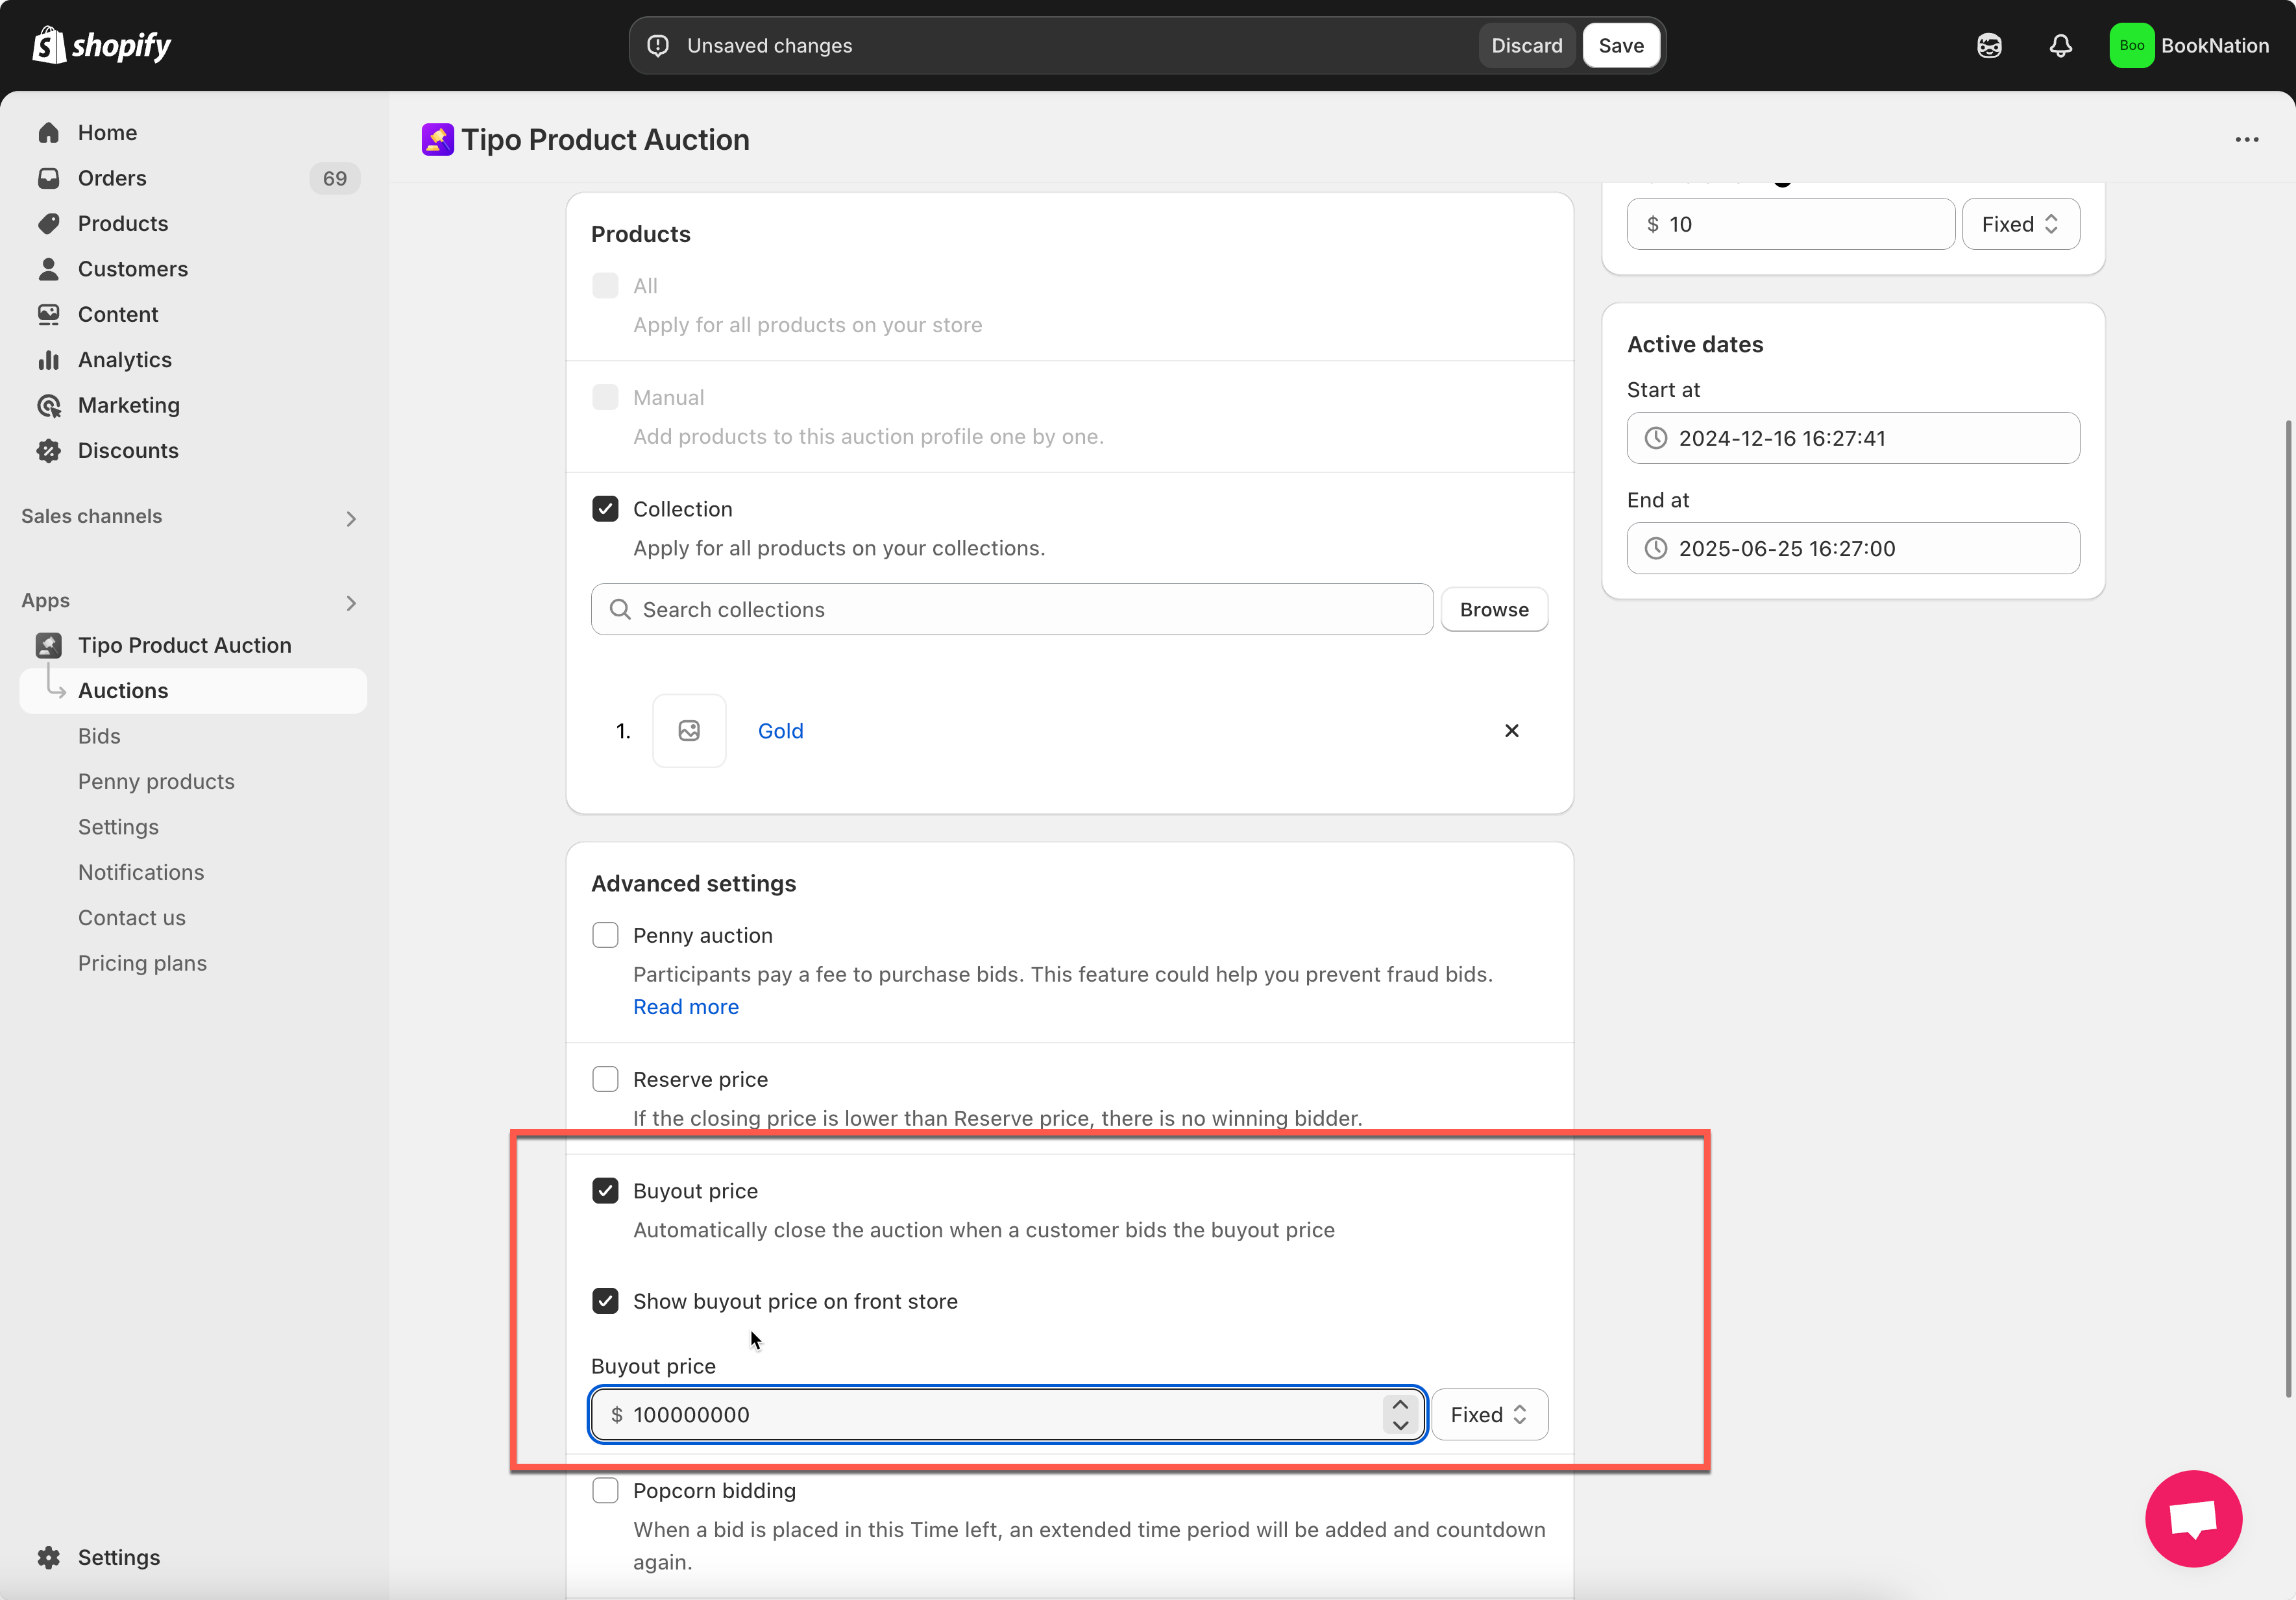Check the Popcorn bidding option
Viewport: 2296px width, 1600px height.
point(605,1490)
